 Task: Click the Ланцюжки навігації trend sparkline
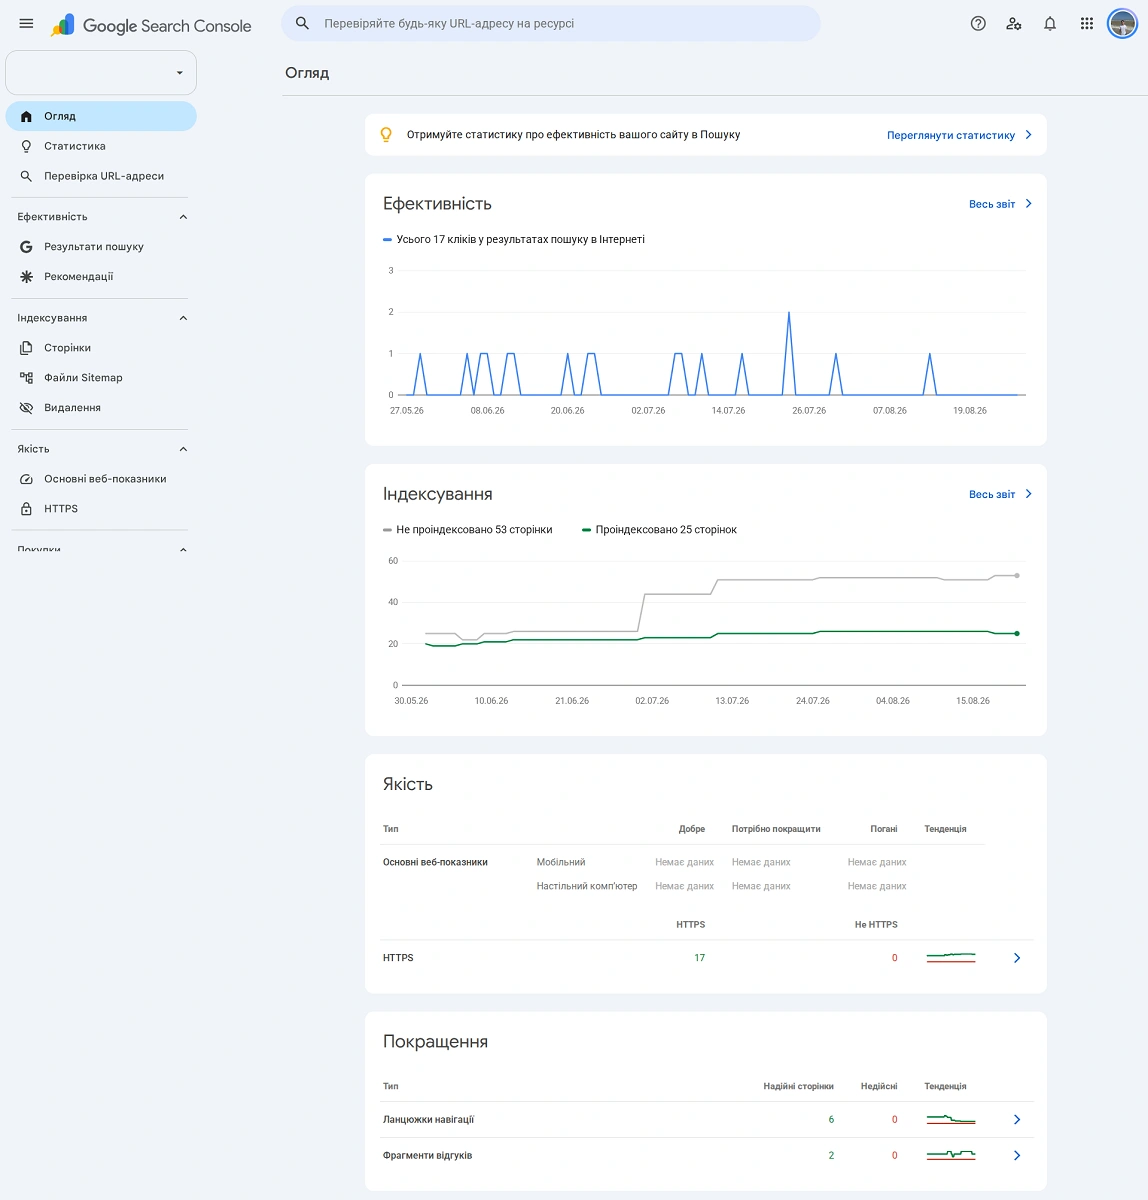tap(951, 1120)
